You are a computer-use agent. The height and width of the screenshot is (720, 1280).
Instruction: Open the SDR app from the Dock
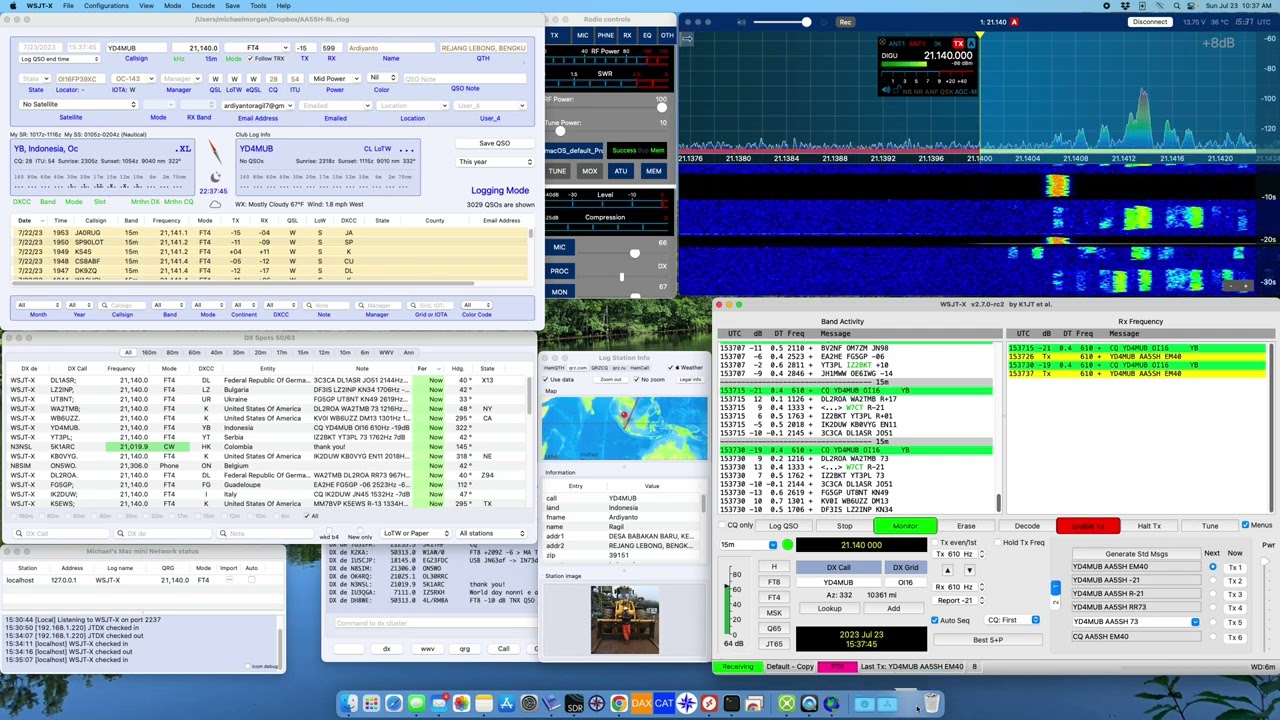pos(574,704)
